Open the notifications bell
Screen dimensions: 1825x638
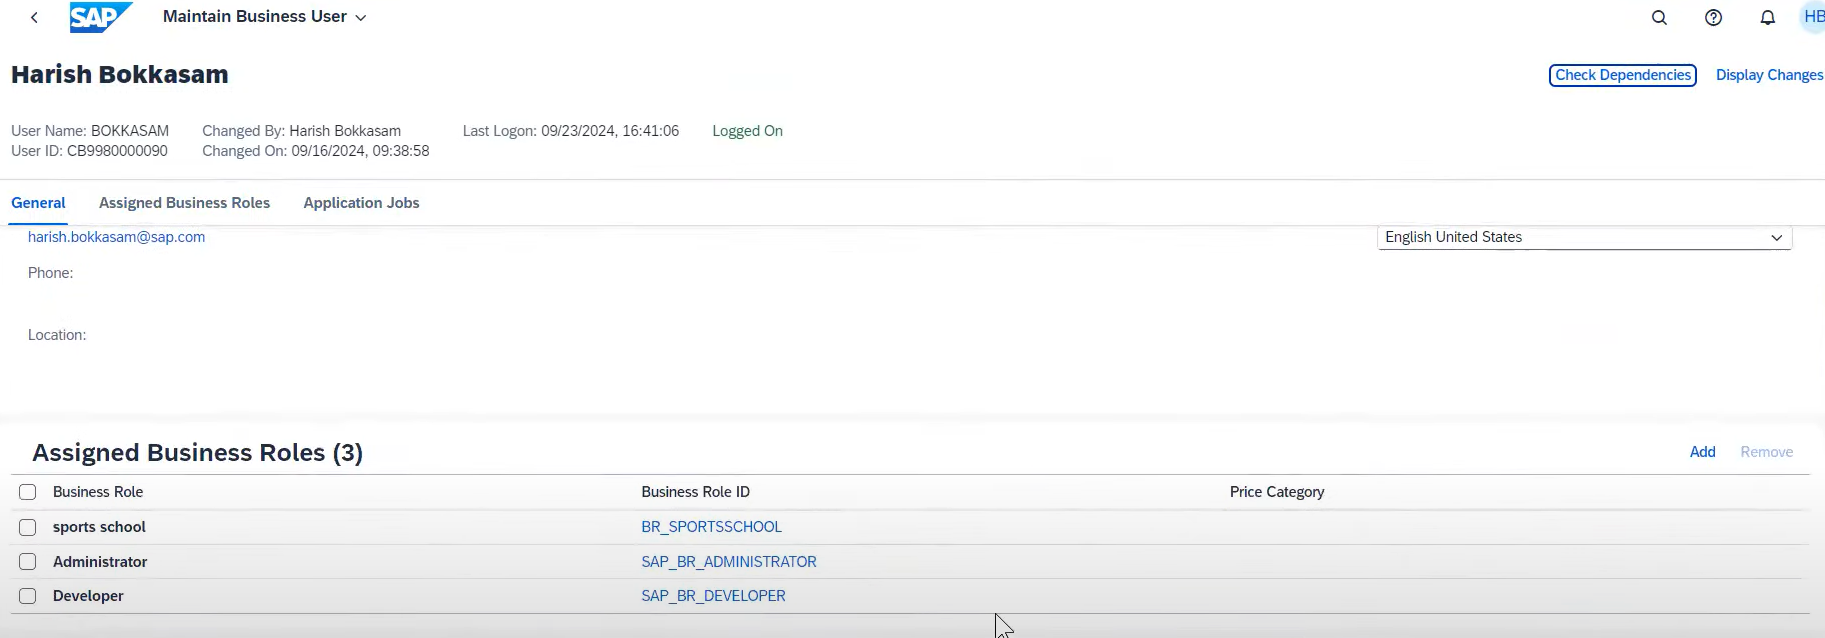tap(1767, 17)
